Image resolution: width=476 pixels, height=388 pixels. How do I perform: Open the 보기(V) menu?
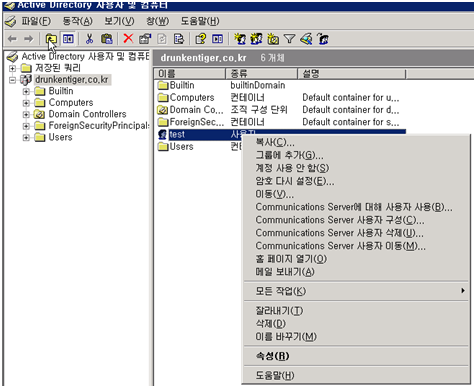point(119,21)
